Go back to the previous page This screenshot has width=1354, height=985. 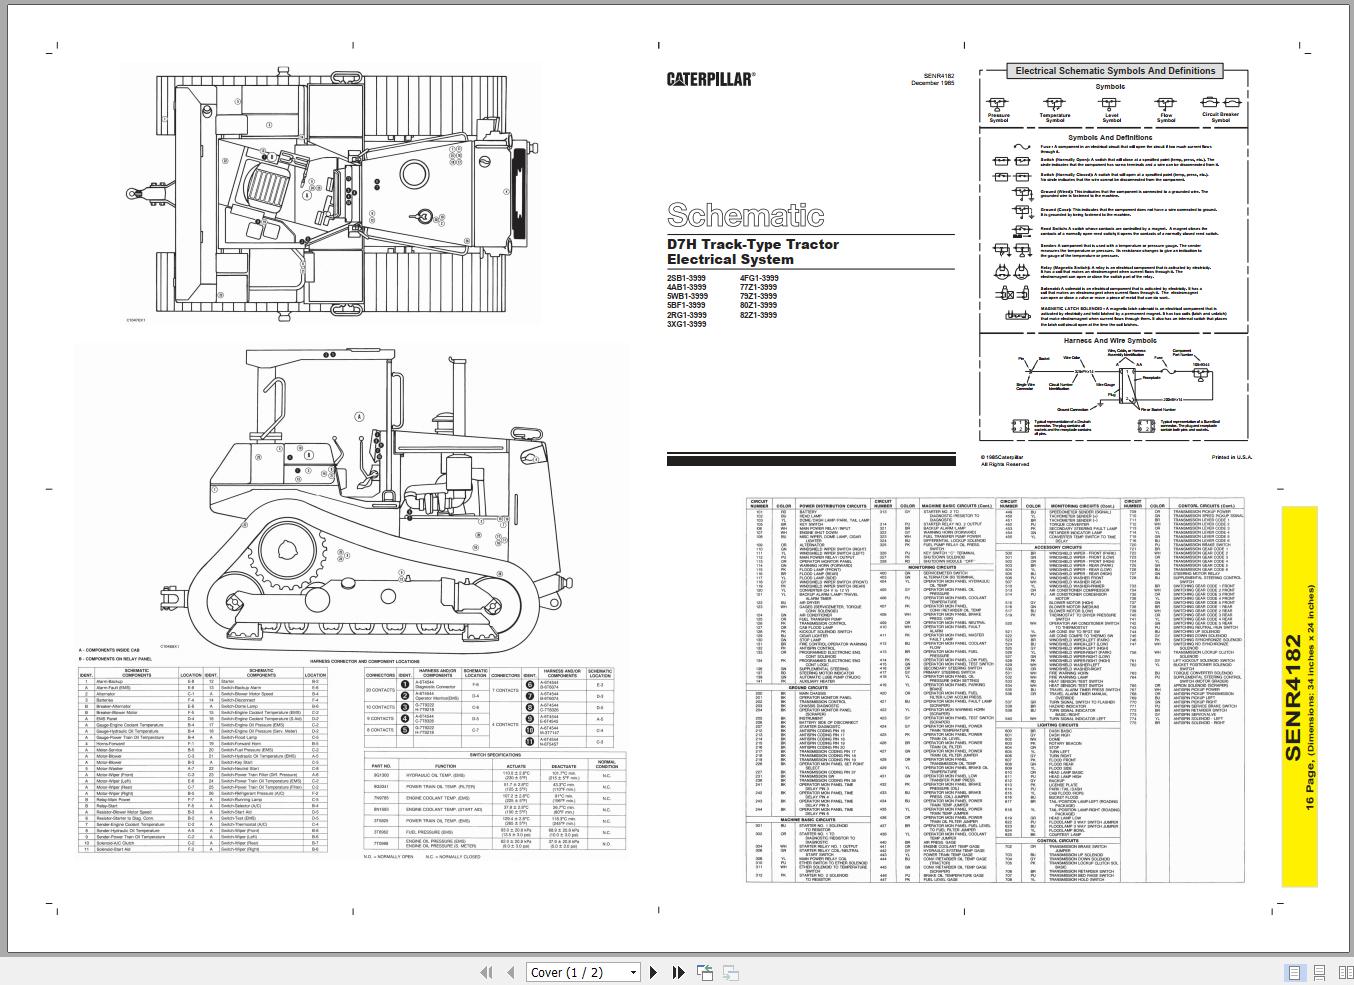(508, 972)
